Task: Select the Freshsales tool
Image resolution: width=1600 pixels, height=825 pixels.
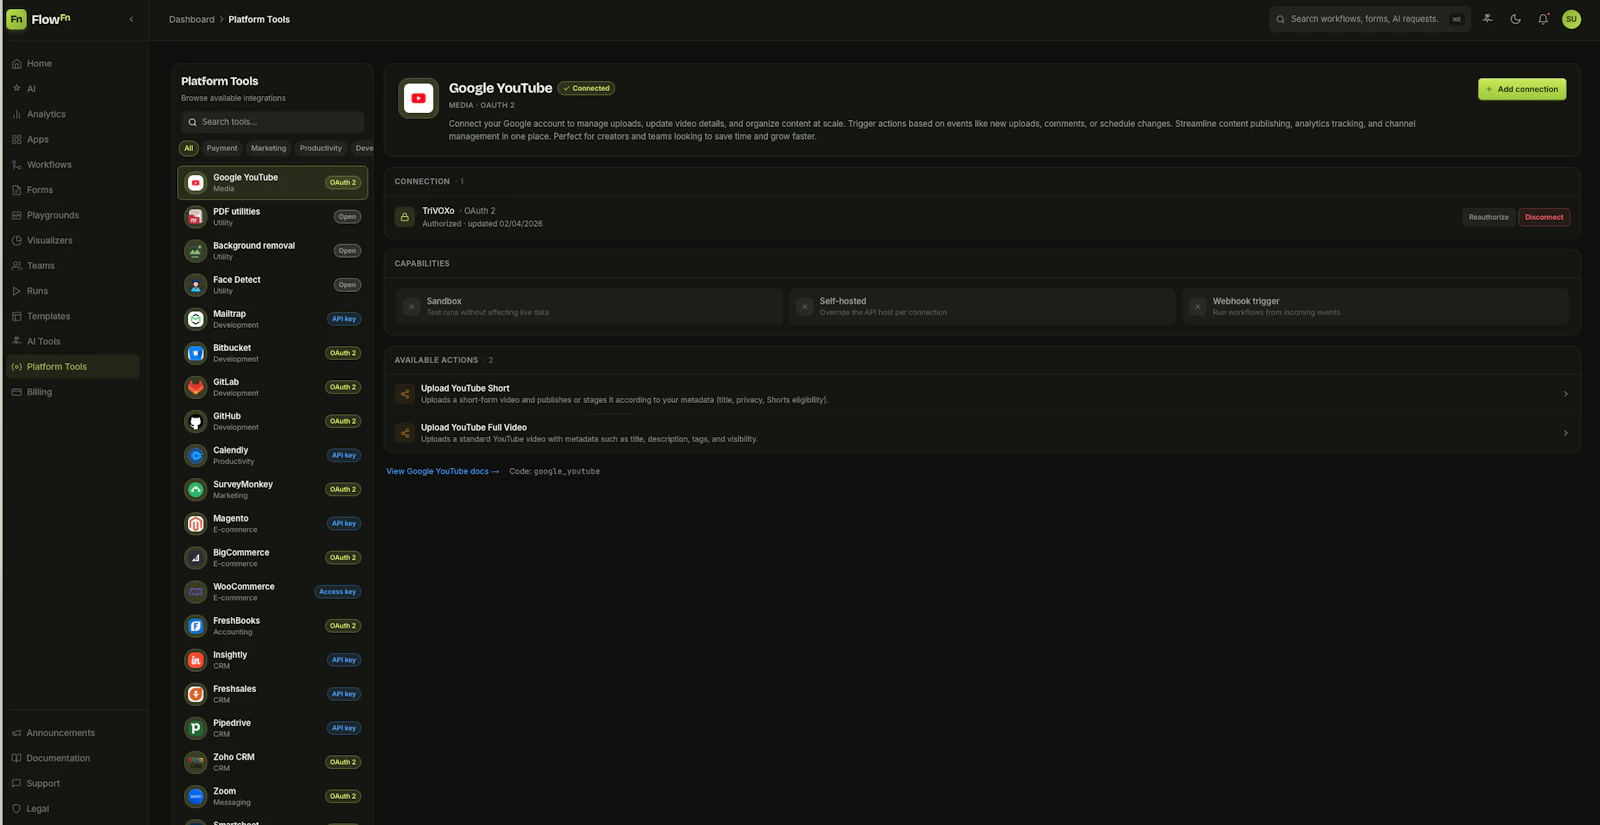Action: (x=272, y=694)
